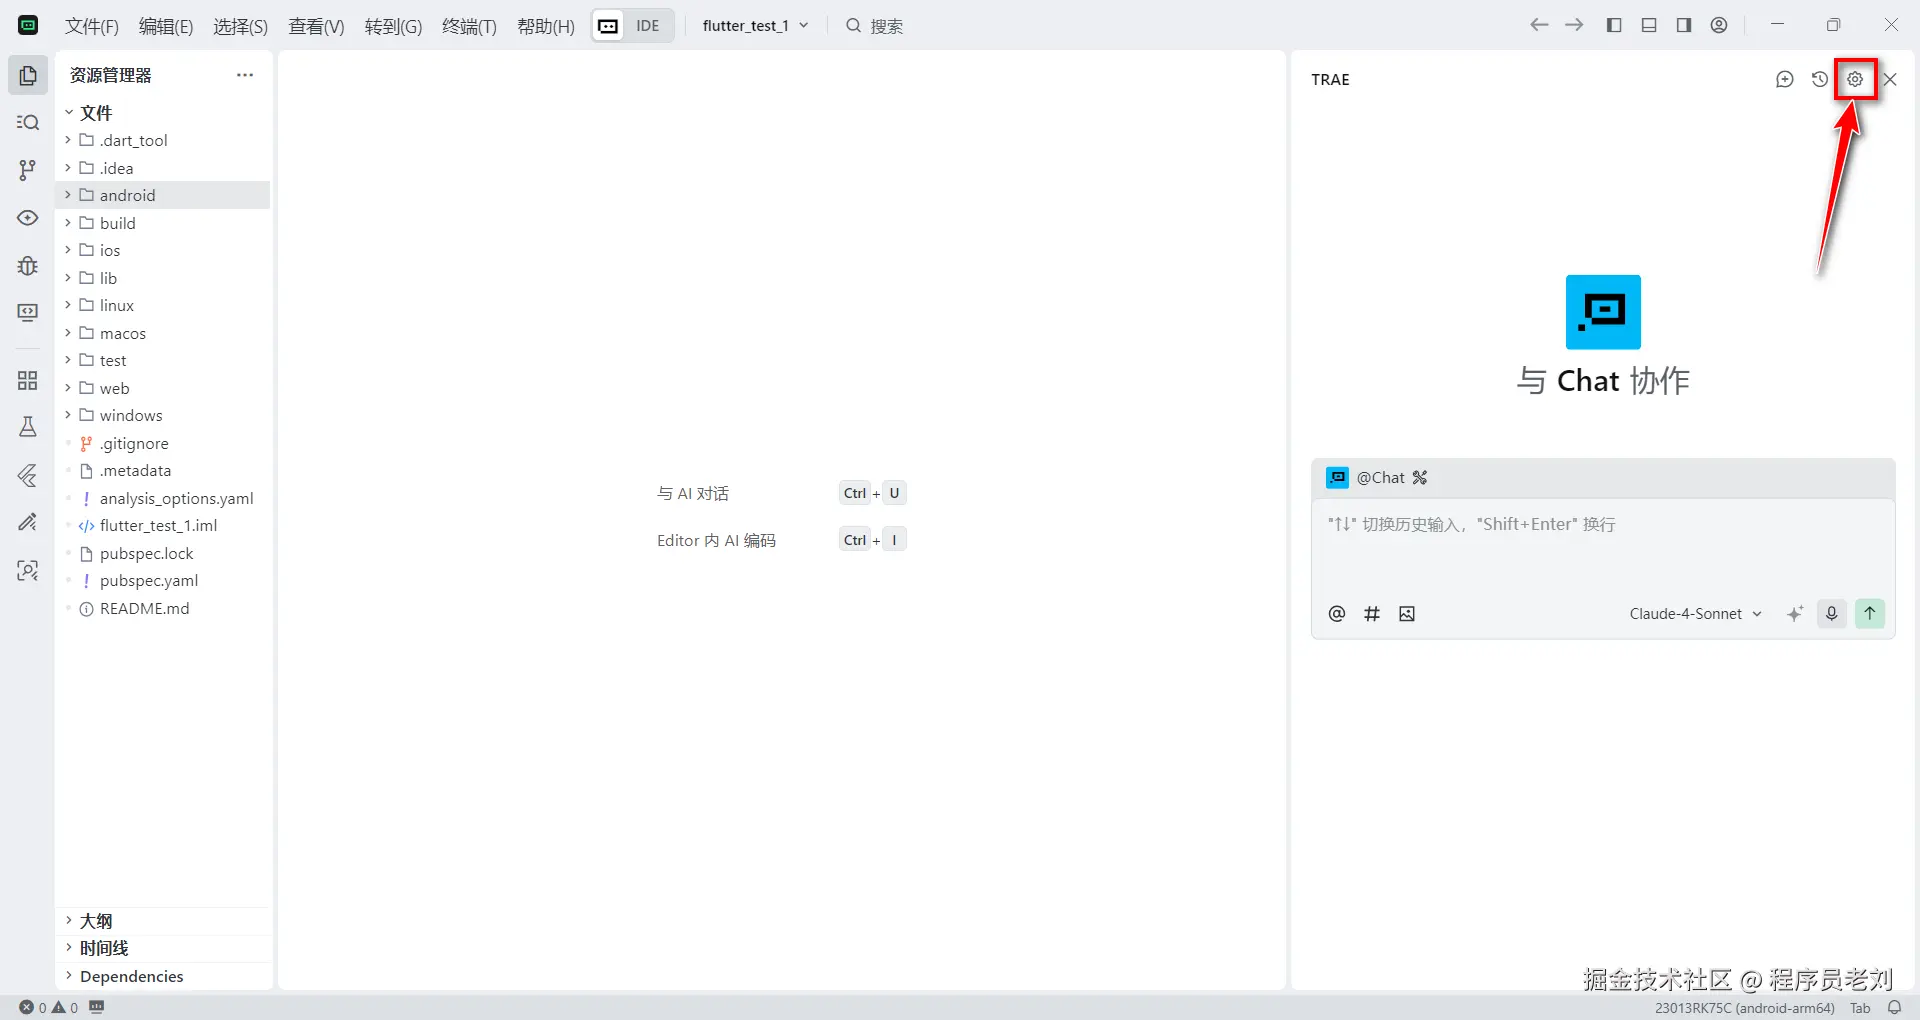Image resolution: width=1920 pixels, height=1020 pixels.
Task: Open the 终端(T) menu
Action: tap(469, 26)
